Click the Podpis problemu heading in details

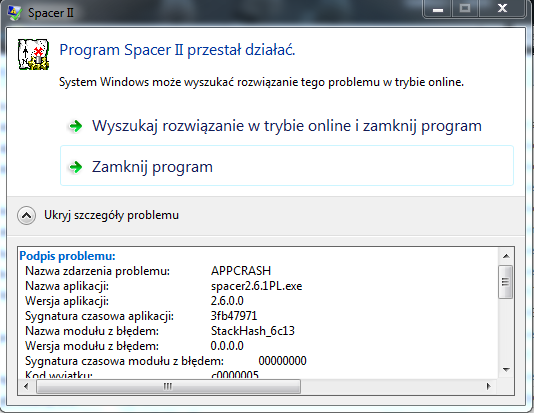(x=67, y=256)
